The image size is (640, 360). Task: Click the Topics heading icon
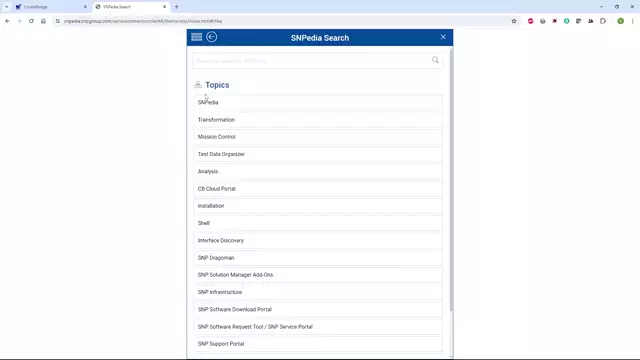click(198, 84)
